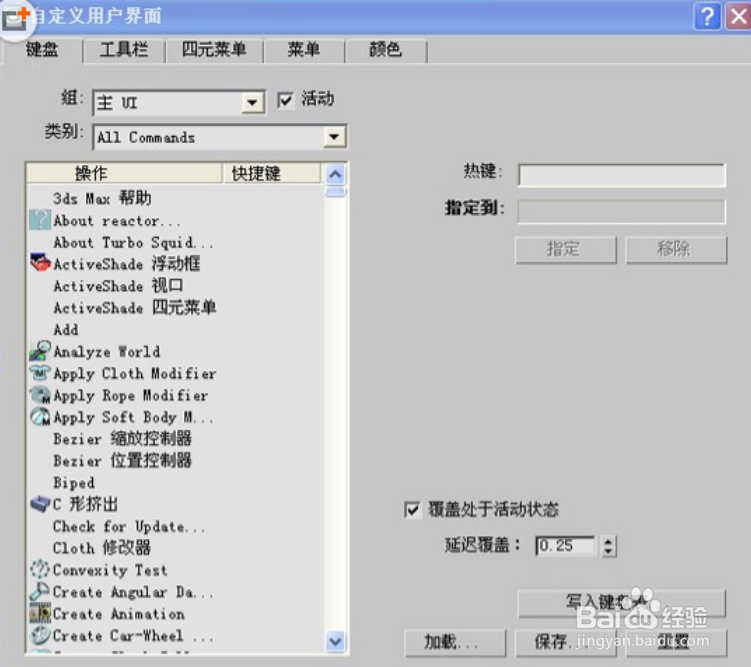Select the Convexity Test text
This screenshot has height=667, width=751.
[x=110, y=570]
